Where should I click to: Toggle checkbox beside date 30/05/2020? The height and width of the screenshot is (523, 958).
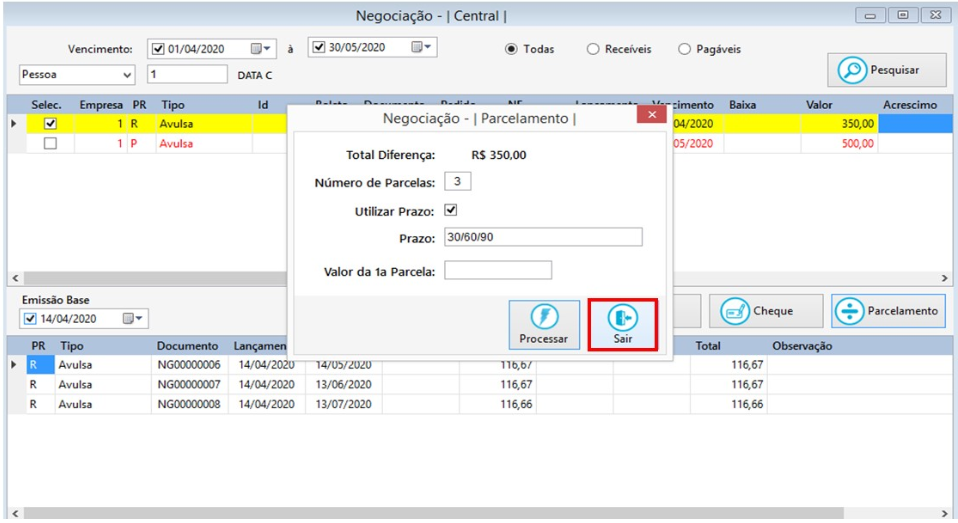(319, 47)
